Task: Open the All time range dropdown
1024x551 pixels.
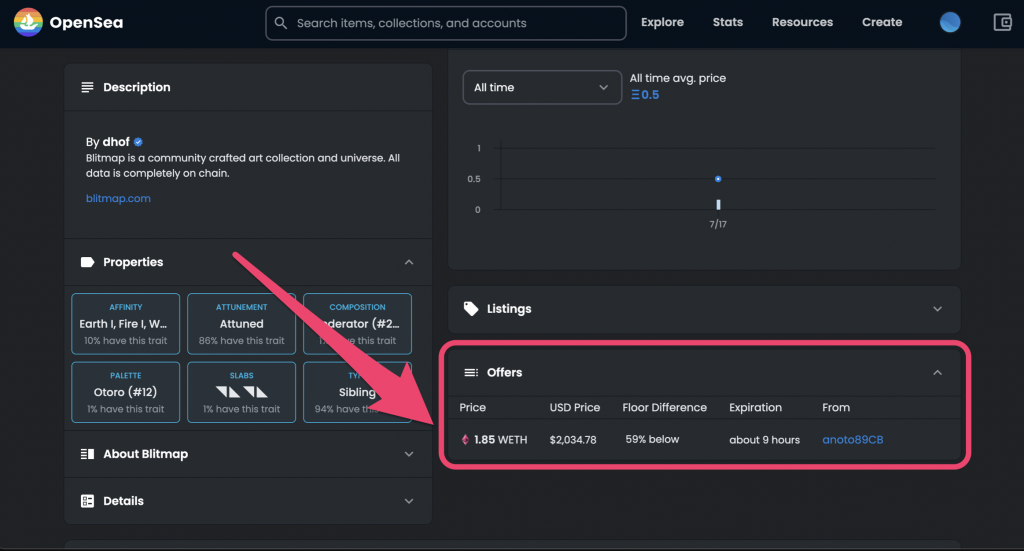Action: point(541,87)
